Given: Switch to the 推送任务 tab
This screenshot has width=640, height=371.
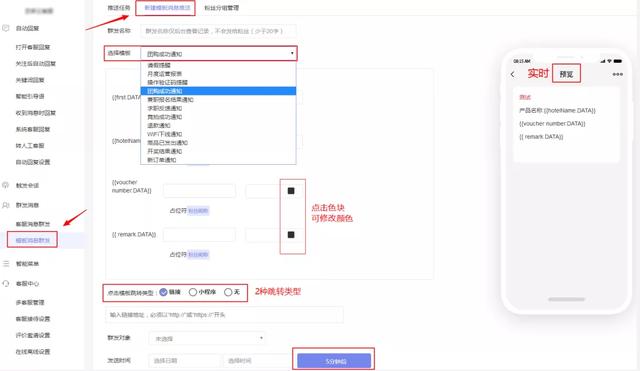Looking at the screenshot, I should coord(119,8).
